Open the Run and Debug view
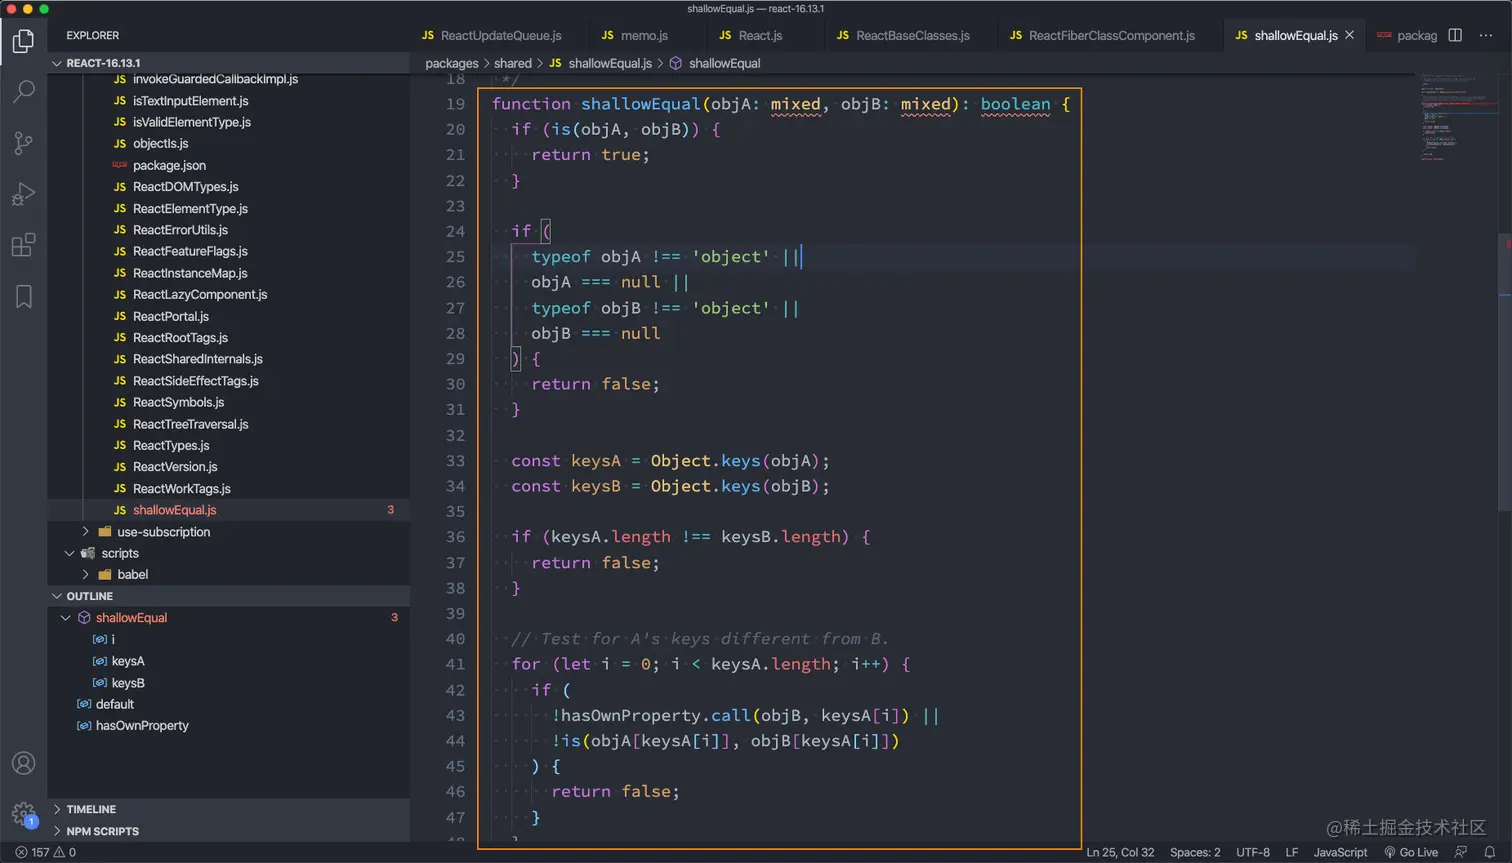1512x863 pixels. (23, 194)
